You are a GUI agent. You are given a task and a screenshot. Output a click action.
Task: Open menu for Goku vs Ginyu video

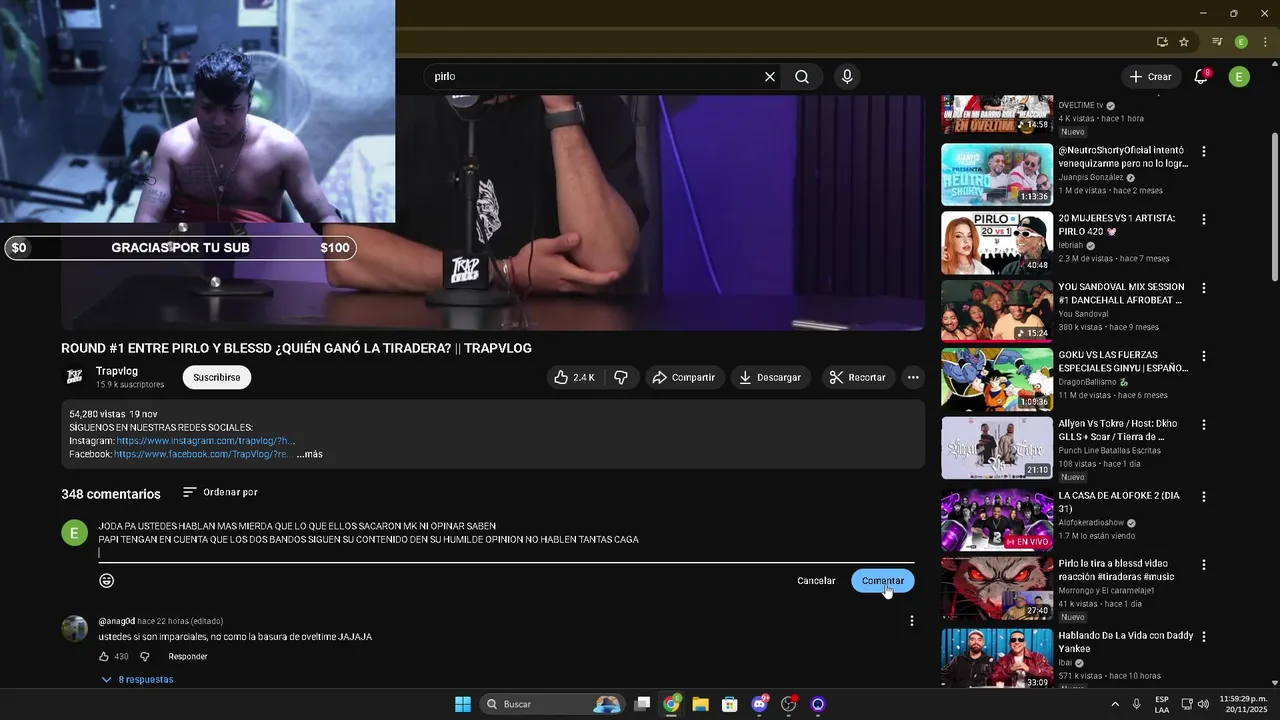1204,356
